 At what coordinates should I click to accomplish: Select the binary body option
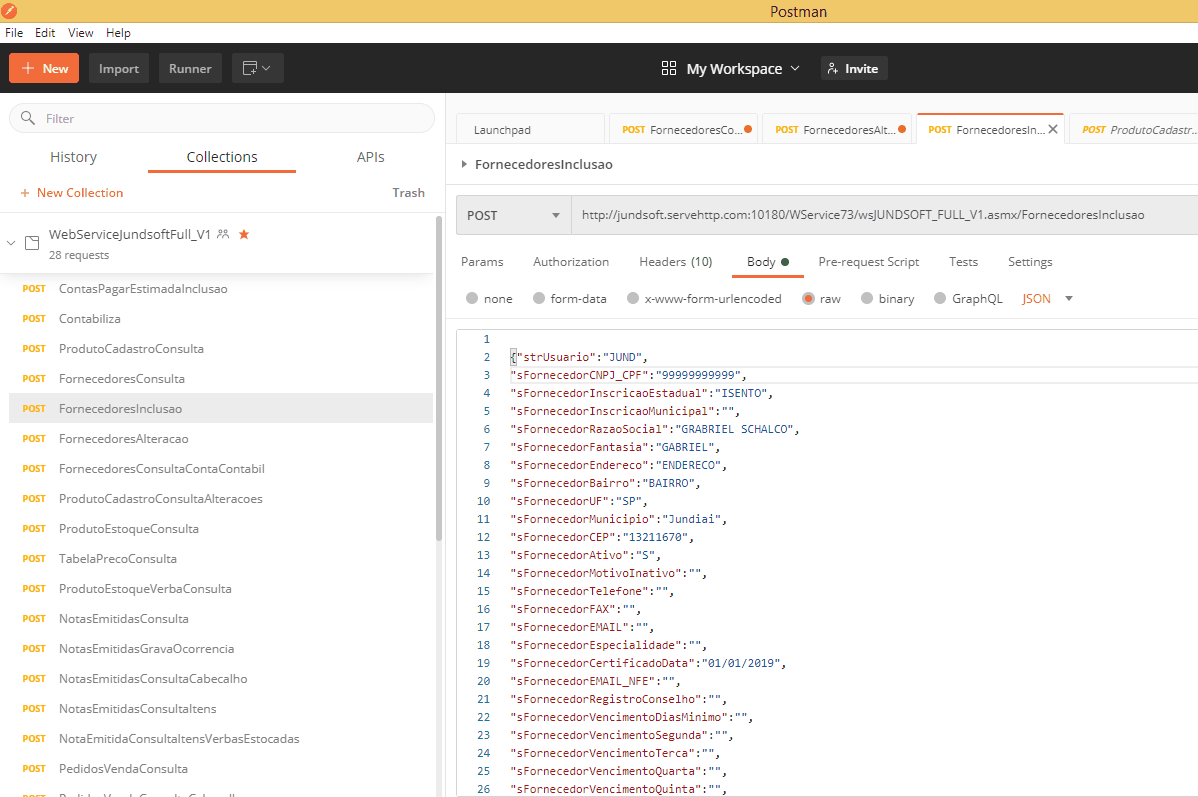(868, 298)
